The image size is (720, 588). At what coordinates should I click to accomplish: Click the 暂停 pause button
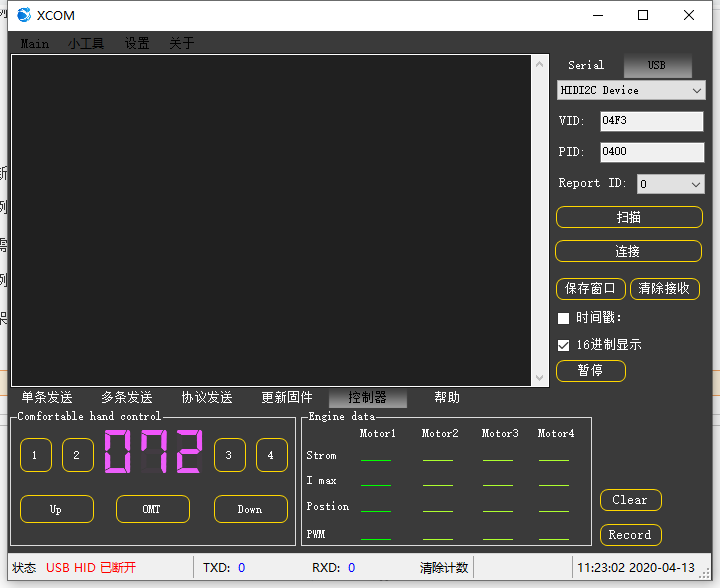[591, 371]
